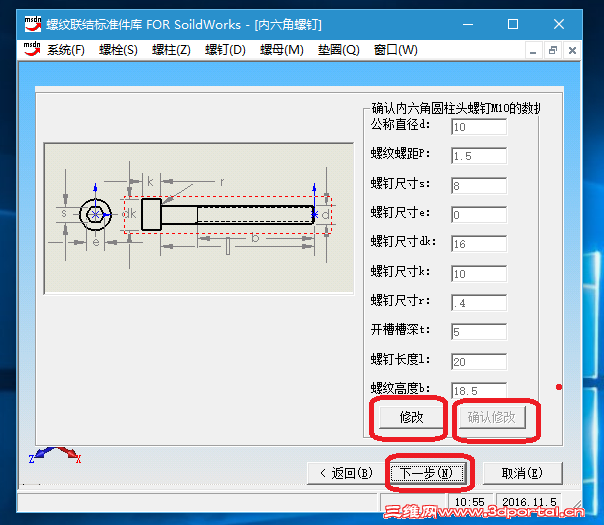Close the main application window
Viewport: 604px width, 525px height.
pyautogui.click(x=559, y=24)
